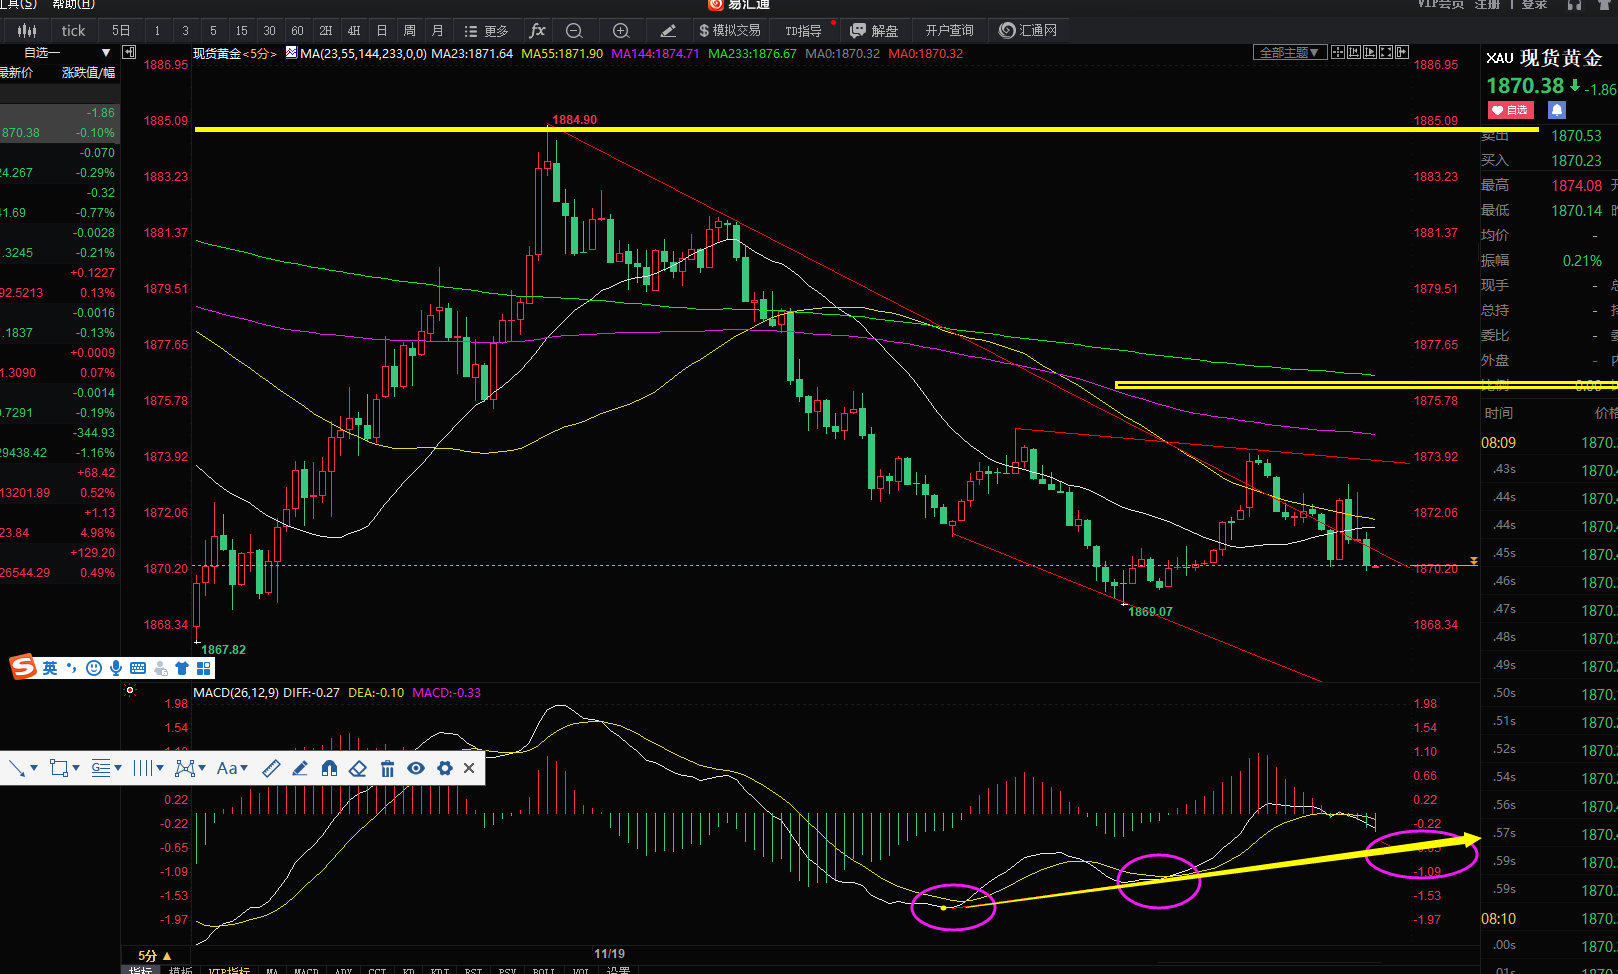Screen dimensions: 1618x974
Task: Select the 60-minute timeframe
Action: pos(297,31)
